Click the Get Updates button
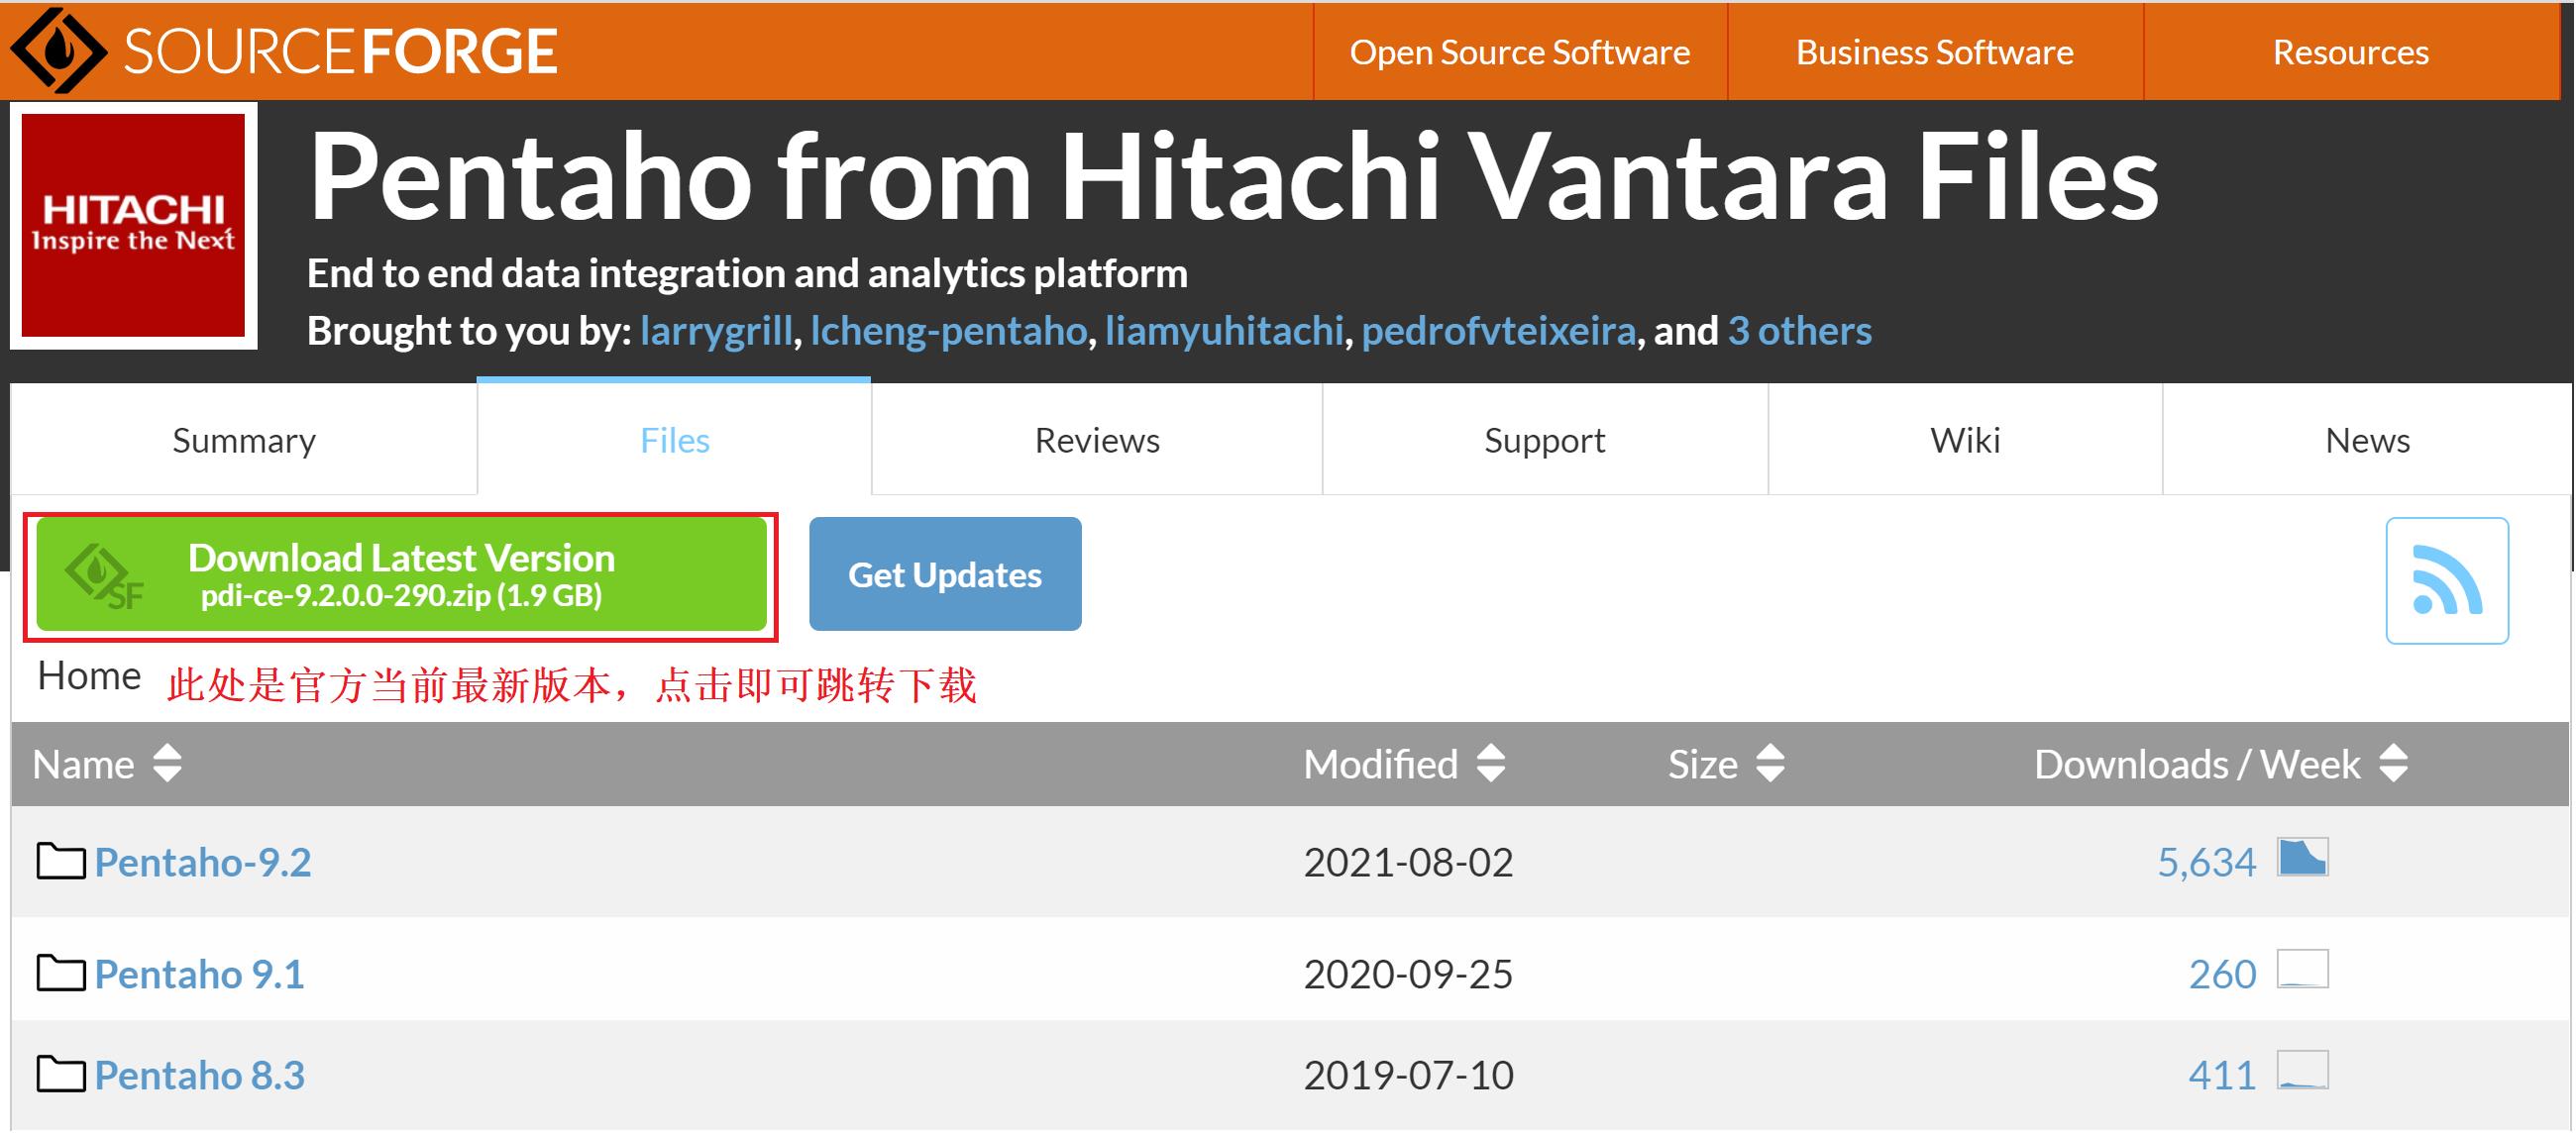 click(x=945, y=574)
